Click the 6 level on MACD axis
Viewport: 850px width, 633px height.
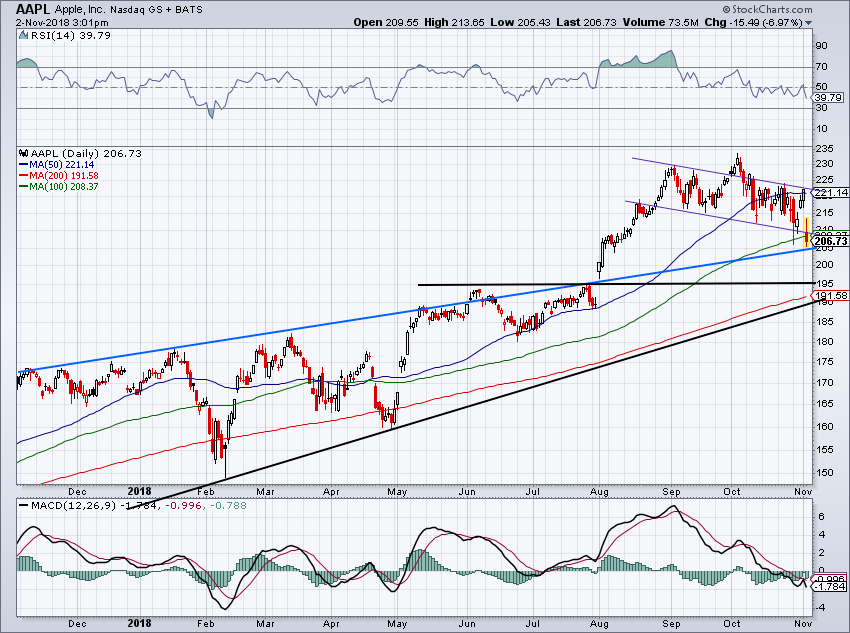822,516
